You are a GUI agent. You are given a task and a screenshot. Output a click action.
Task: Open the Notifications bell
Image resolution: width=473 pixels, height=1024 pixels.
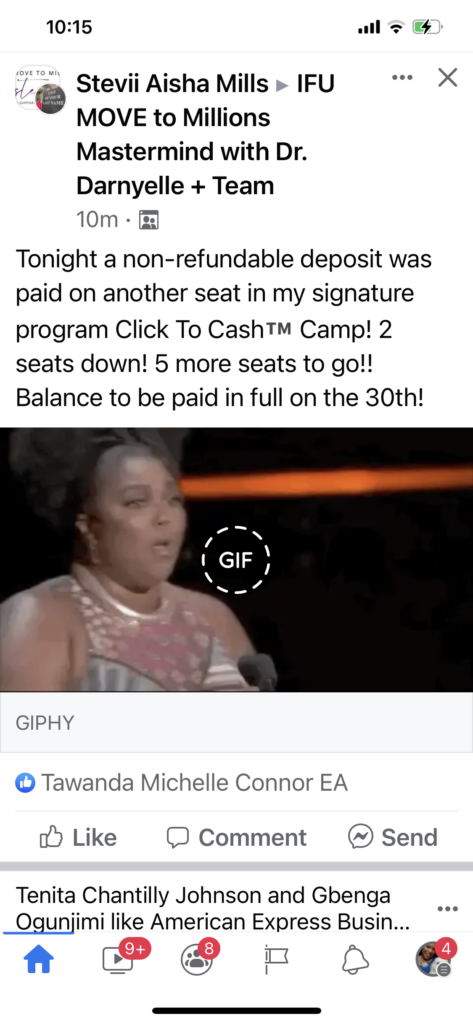click(355, 959)
